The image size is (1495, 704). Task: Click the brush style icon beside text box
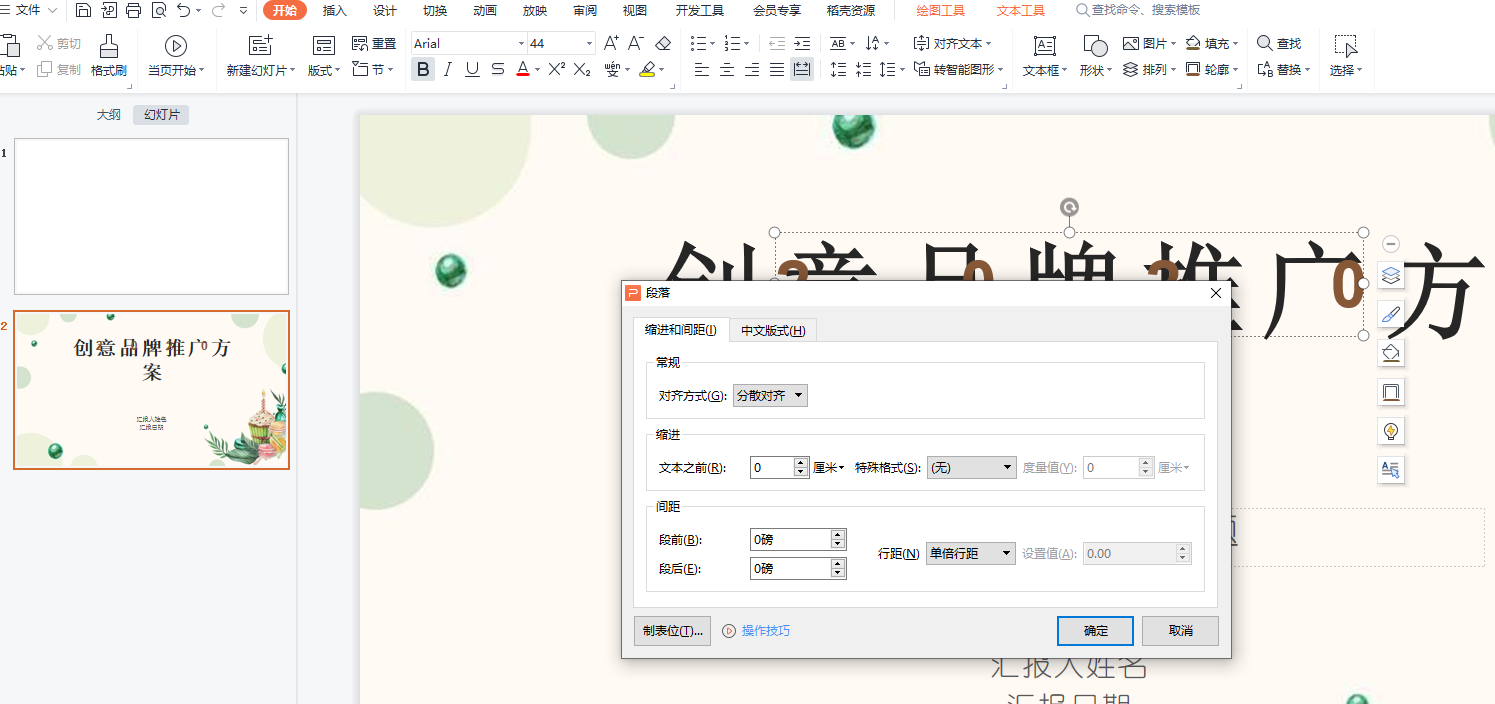coord(1390,314)
